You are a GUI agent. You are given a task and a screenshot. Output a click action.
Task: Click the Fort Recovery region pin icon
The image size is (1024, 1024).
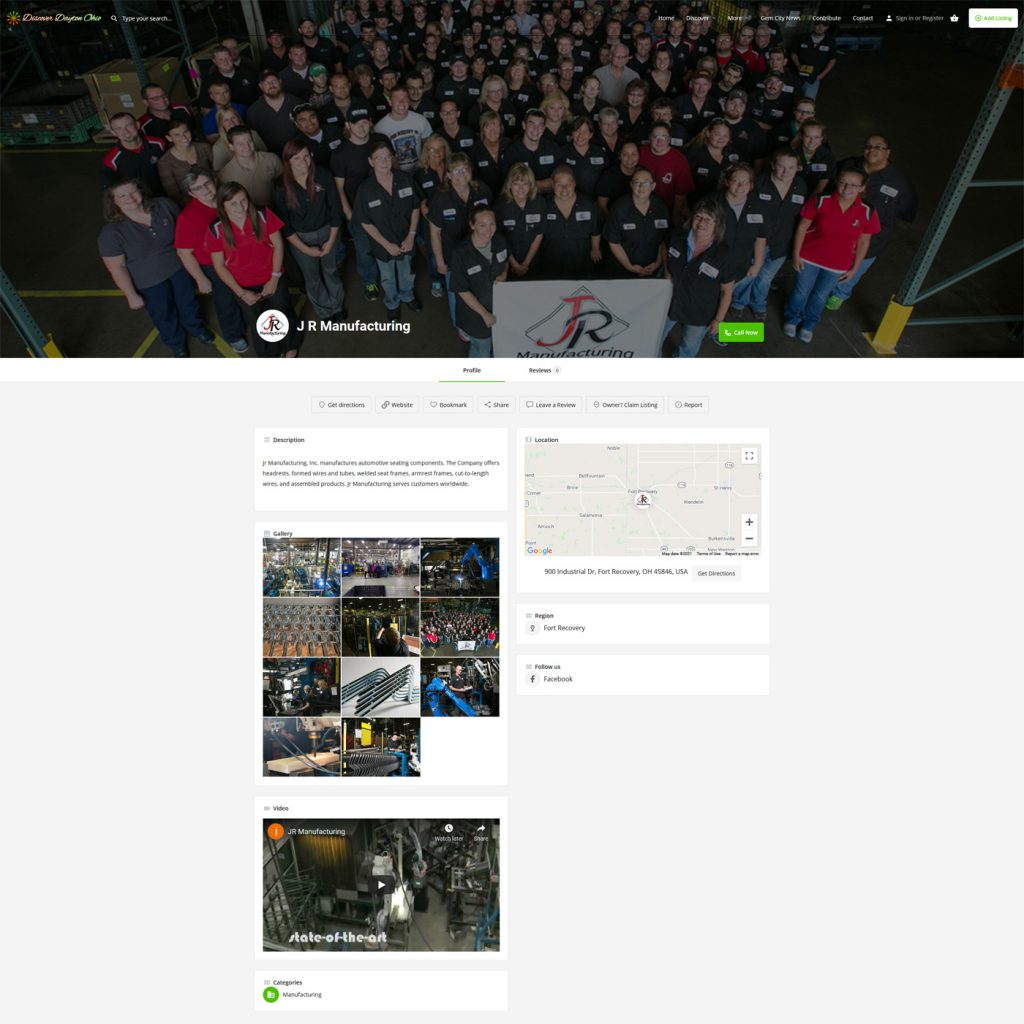pyautogui.click(x=532, y=628)
